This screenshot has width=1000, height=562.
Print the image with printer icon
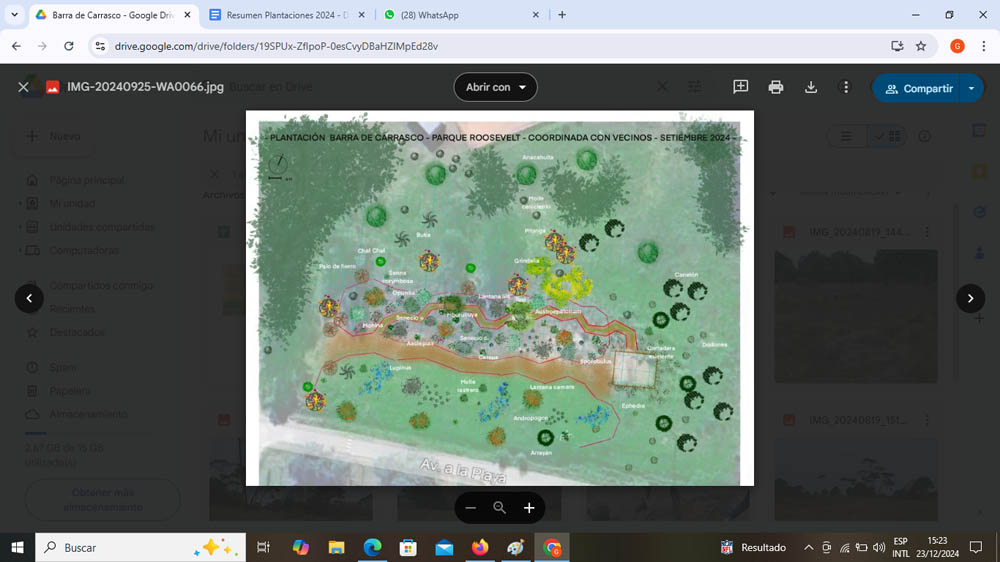(775, 88)
